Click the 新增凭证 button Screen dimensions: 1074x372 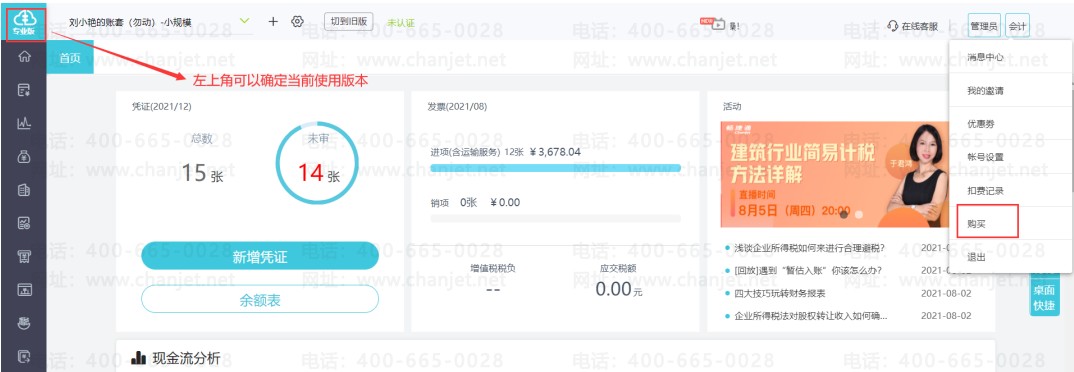pos(260,257)
